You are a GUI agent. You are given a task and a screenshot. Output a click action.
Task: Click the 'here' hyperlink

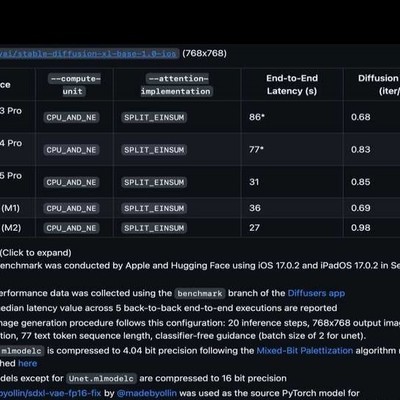click(27, 363)
